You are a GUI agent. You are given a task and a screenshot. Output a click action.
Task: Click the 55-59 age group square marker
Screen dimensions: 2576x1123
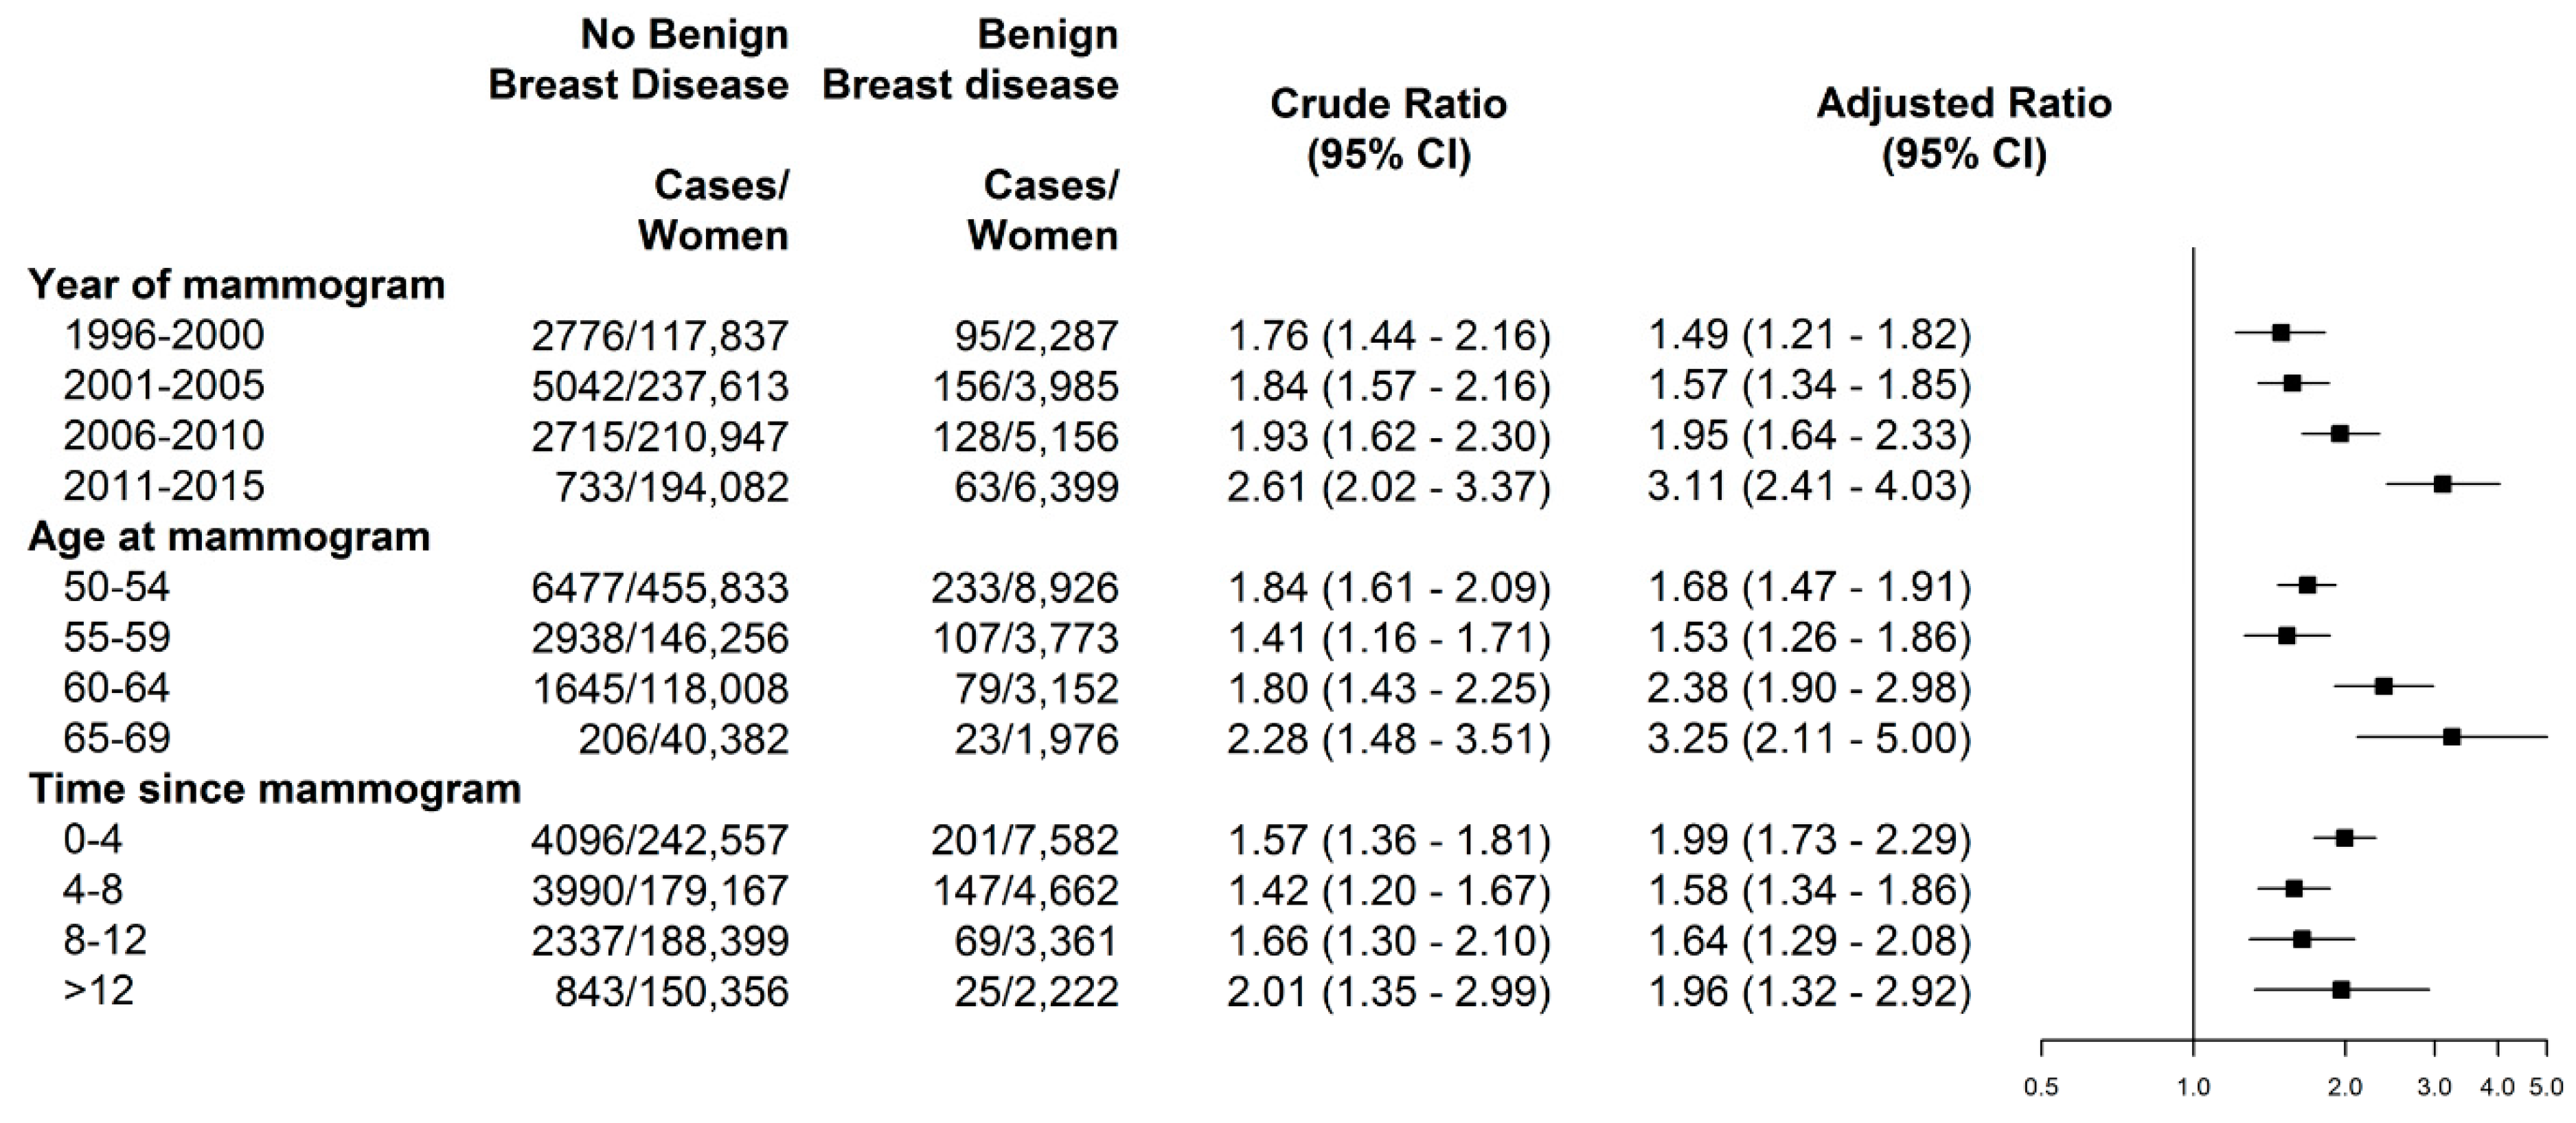tap(2286, 636)
